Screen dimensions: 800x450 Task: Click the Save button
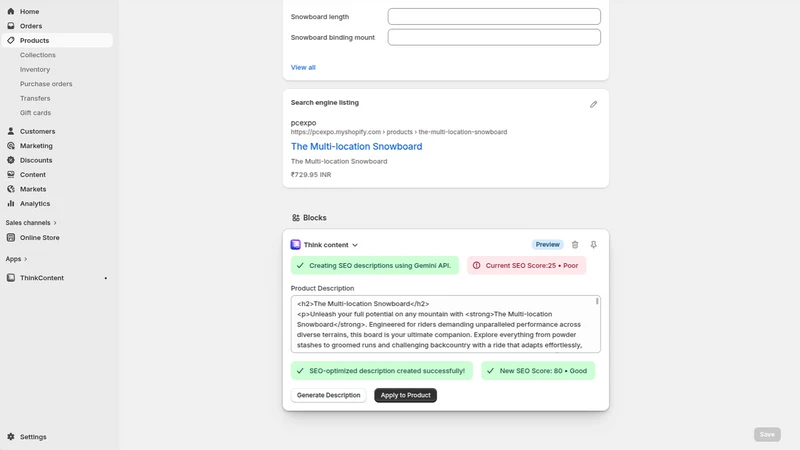click(x=767, y=434)
